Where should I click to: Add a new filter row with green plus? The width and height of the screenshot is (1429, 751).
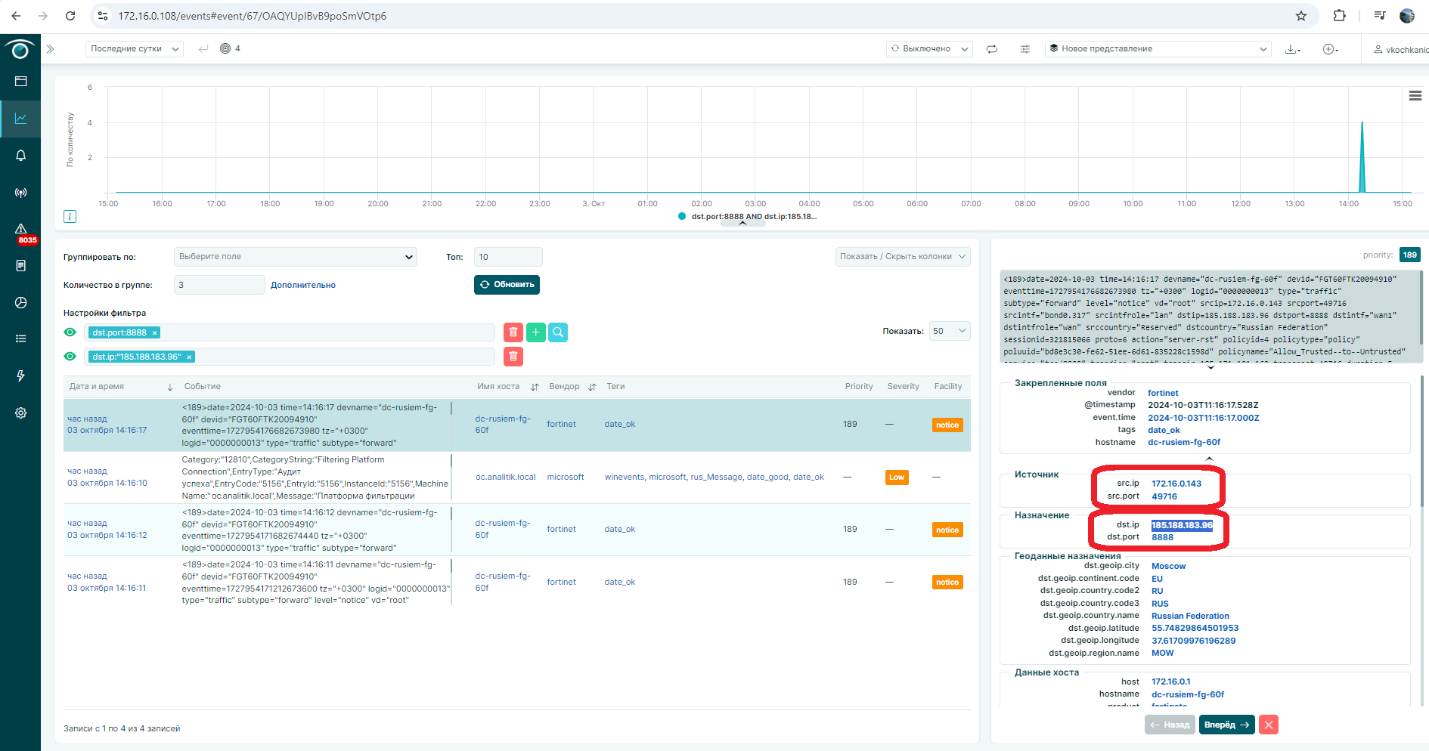point(535,332)
